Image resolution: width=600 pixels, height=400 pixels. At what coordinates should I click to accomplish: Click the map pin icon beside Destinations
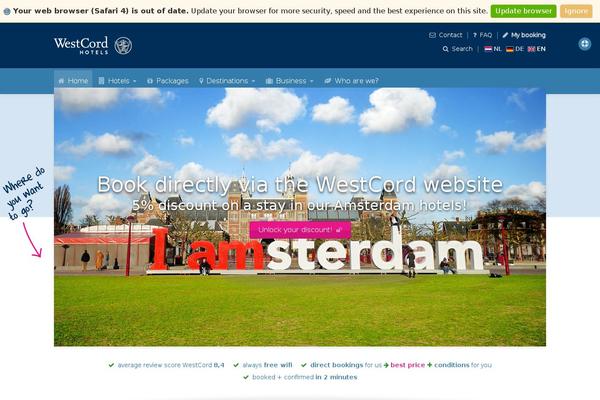201,81
